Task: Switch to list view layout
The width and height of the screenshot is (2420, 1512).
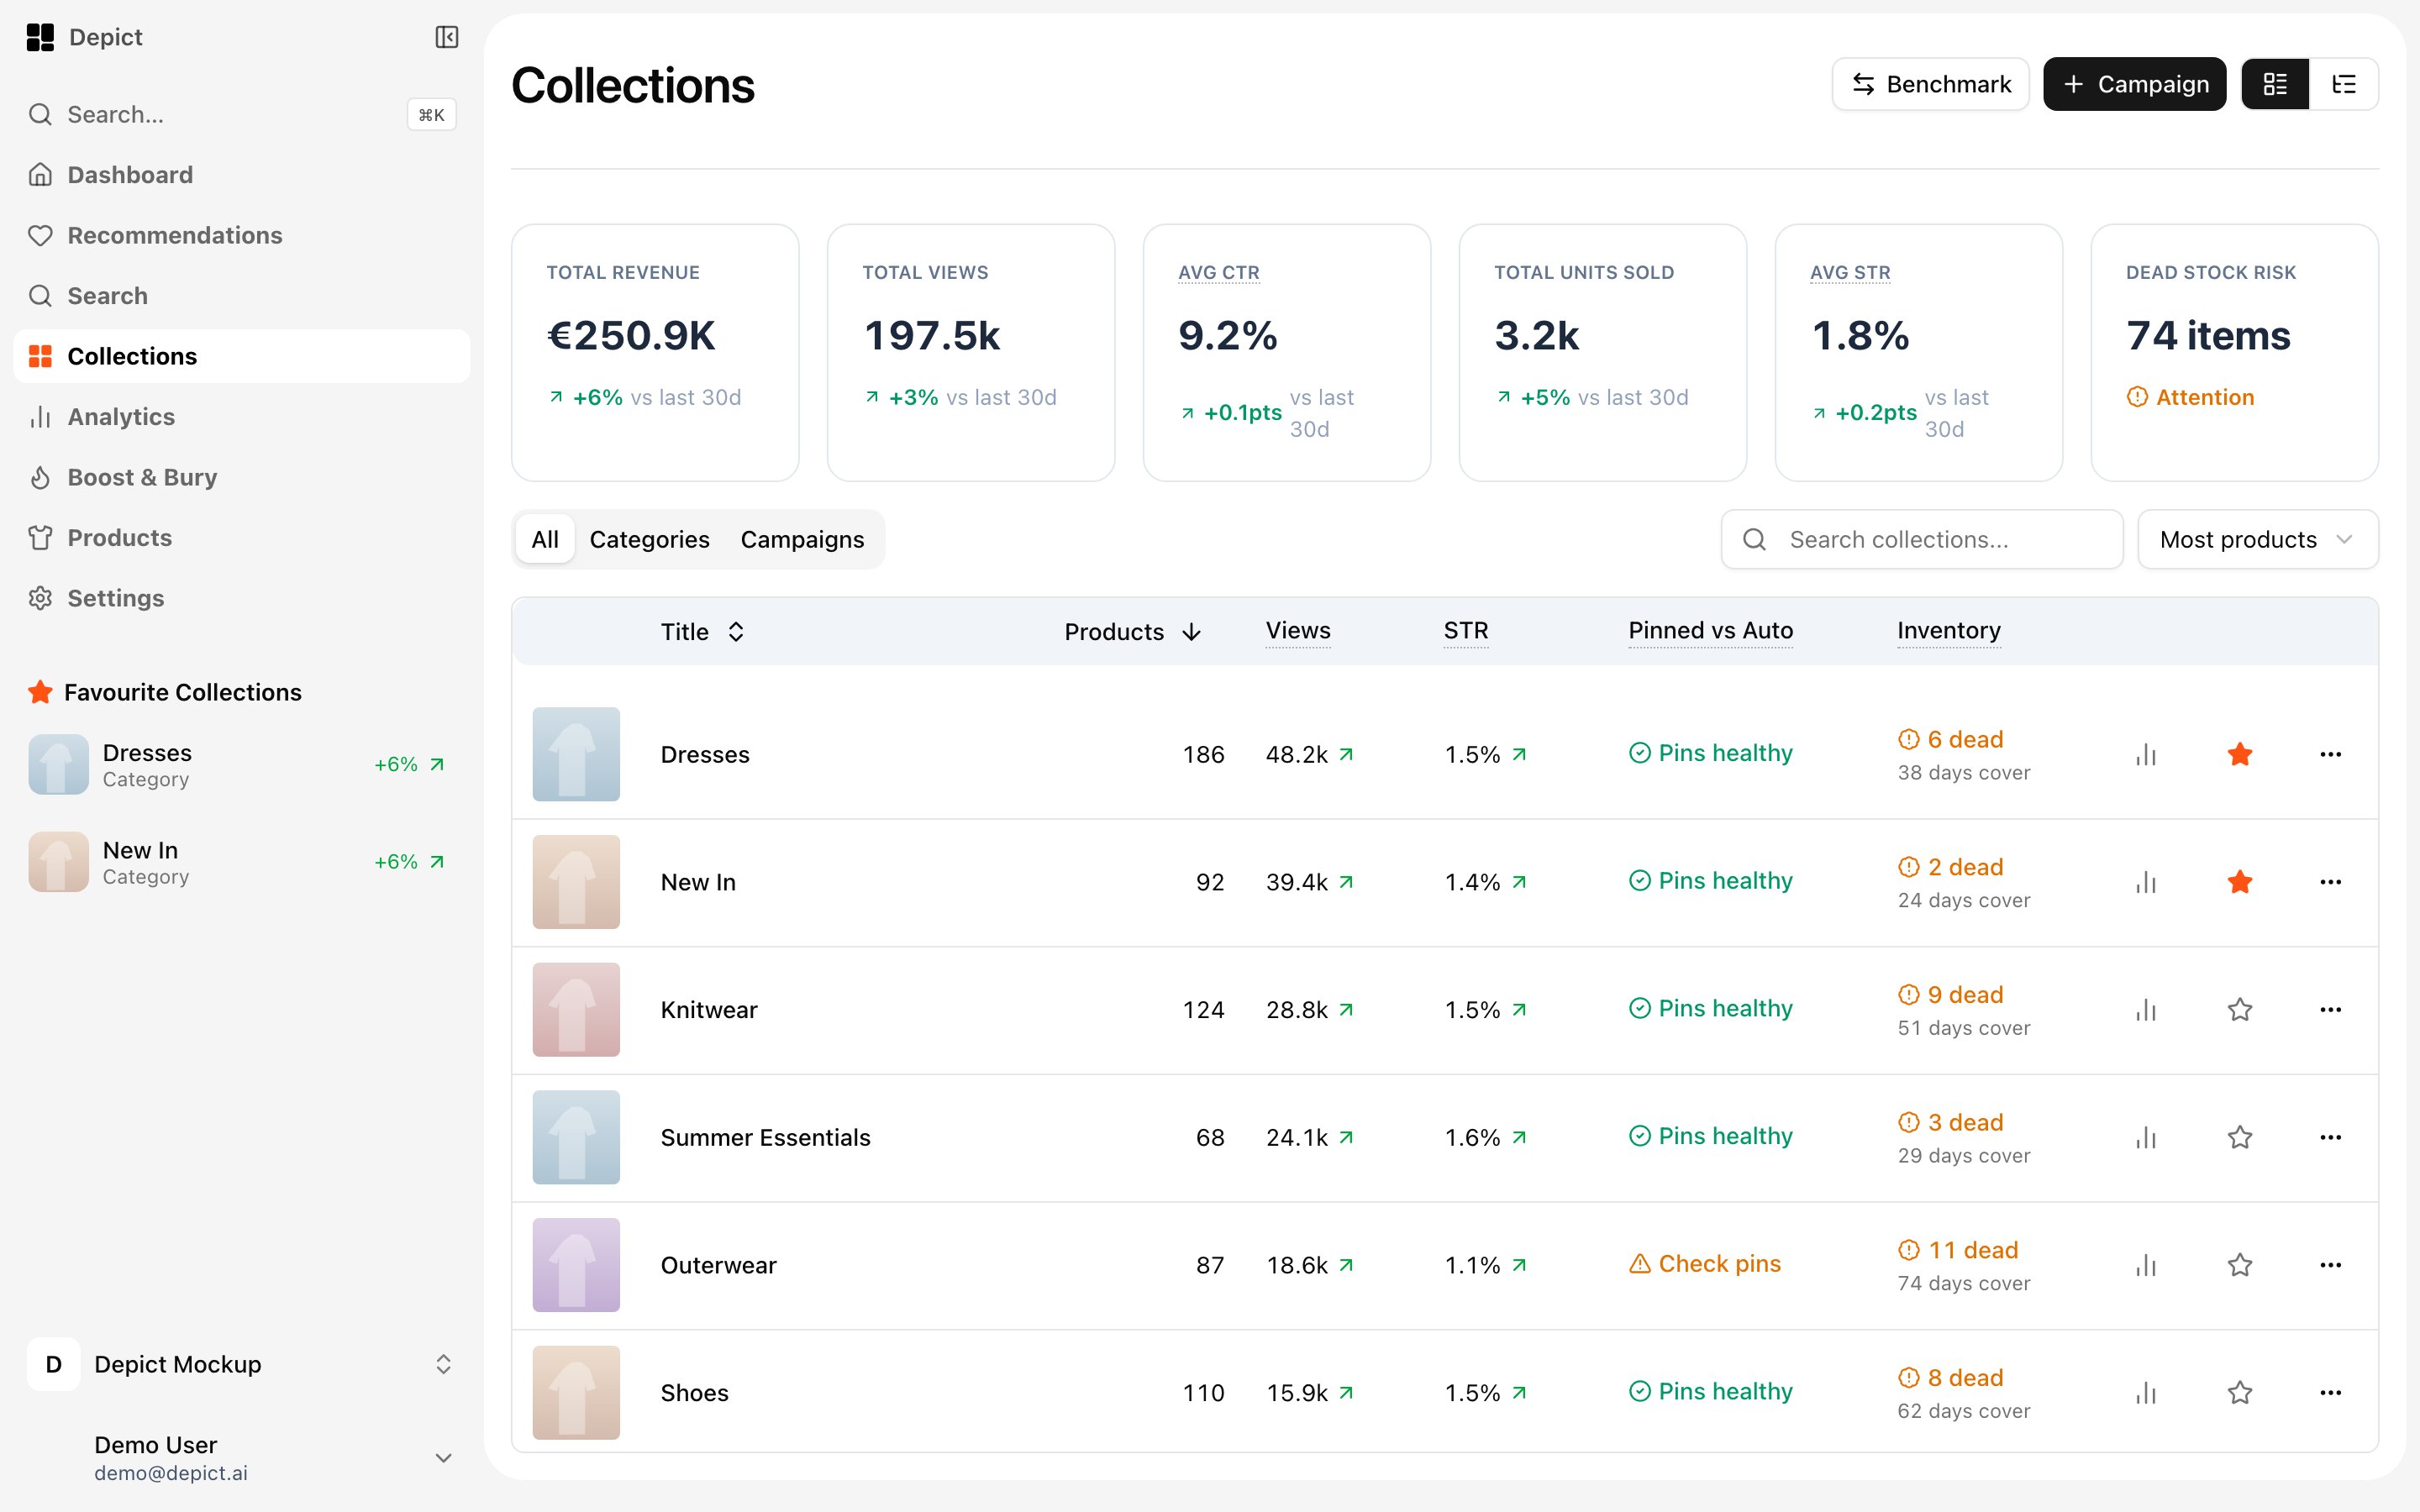Action: (x=2343, y=84)
